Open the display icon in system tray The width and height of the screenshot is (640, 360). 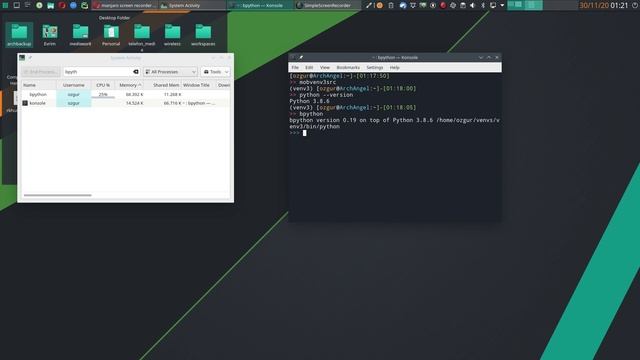point(493,5)
